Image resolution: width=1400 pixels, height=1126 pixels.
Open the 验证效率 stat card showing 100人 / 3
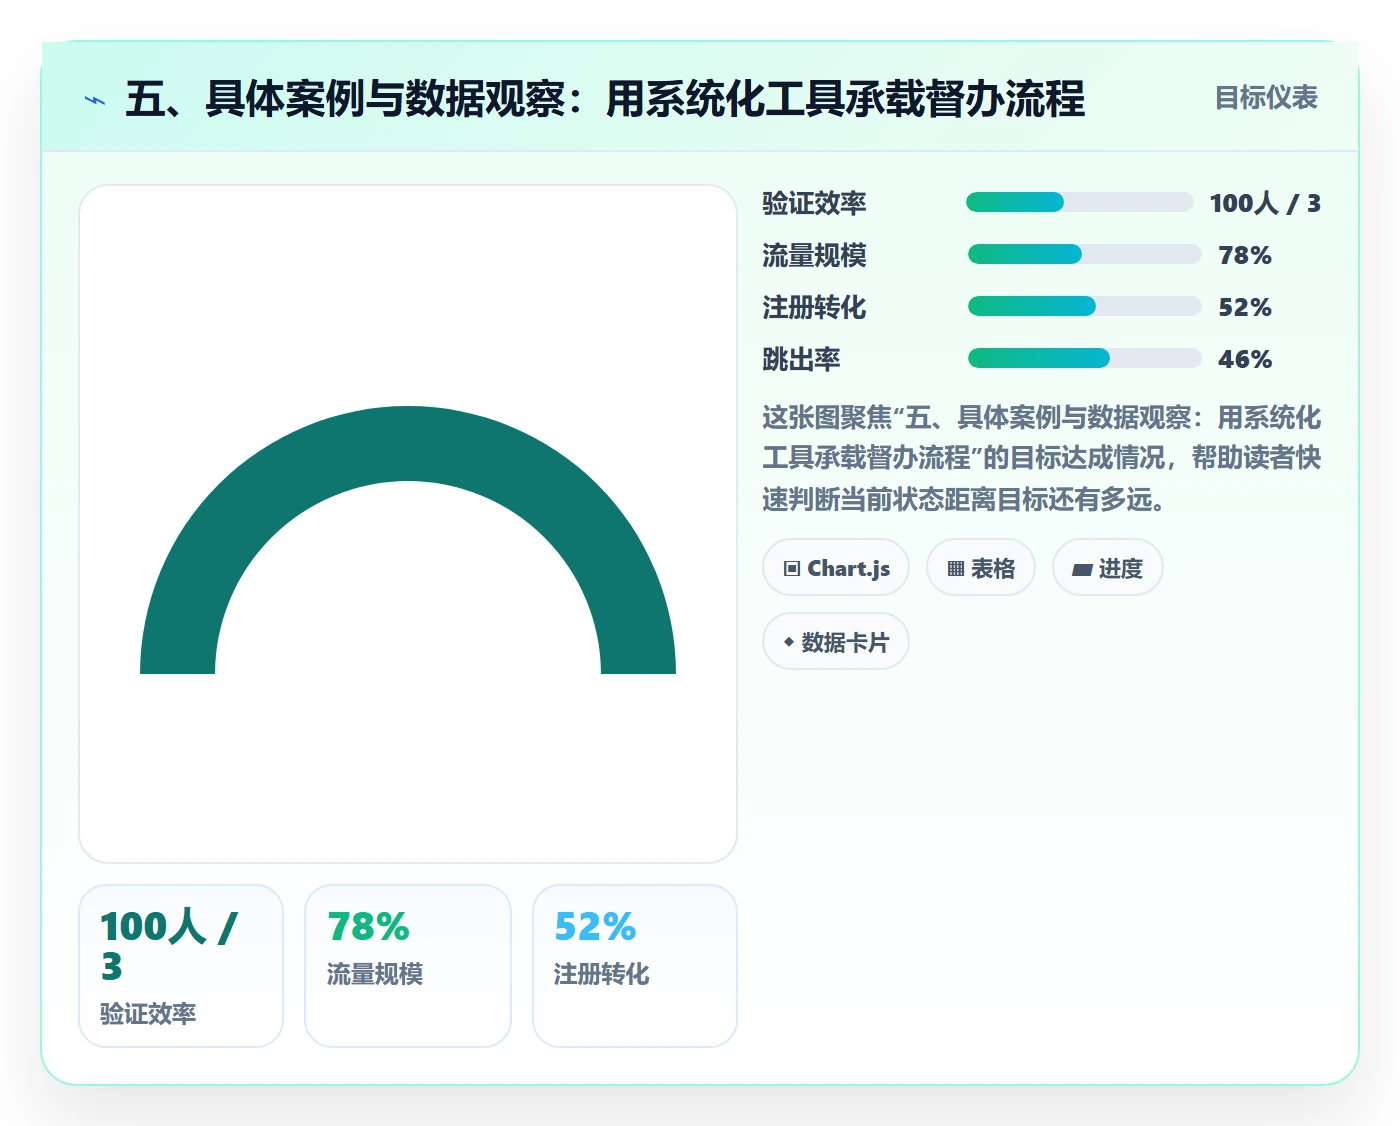(x=181, y=966)
